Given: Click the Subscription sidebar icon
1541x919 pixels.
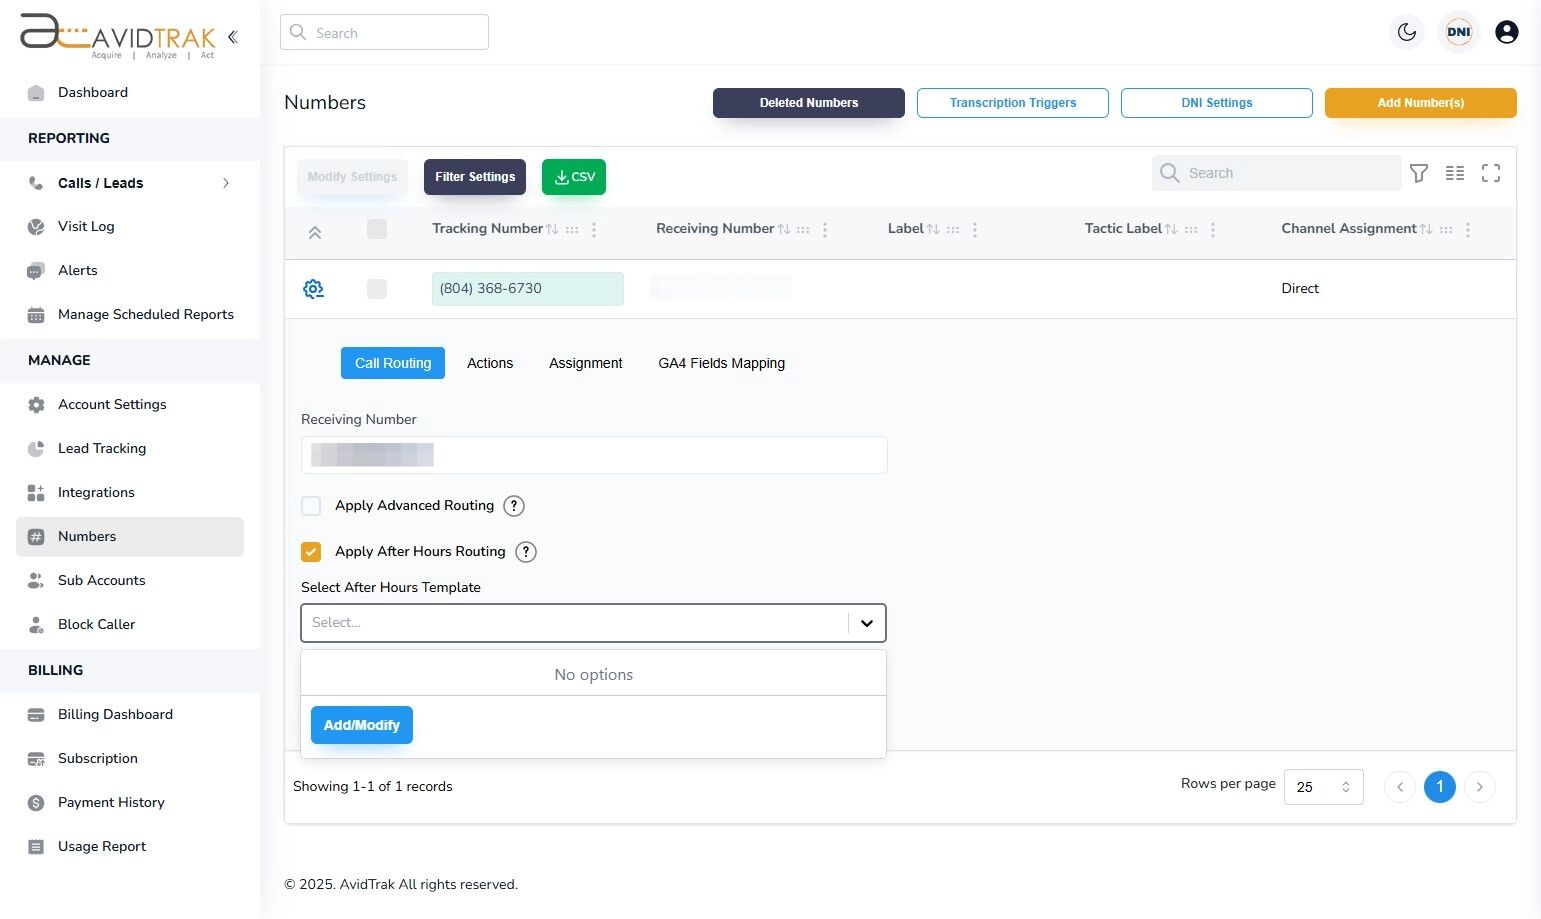Looking at the screenshot, I should [x=36, y=759].
